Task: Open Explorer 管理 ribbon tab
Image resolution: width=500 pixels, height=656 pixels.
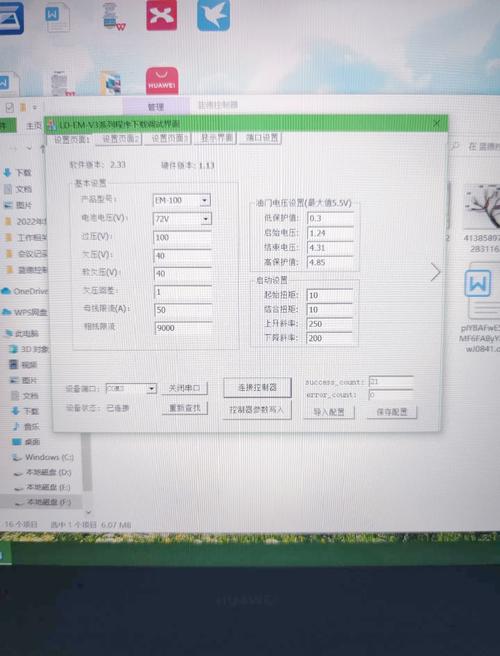Action: coord(156,106)
